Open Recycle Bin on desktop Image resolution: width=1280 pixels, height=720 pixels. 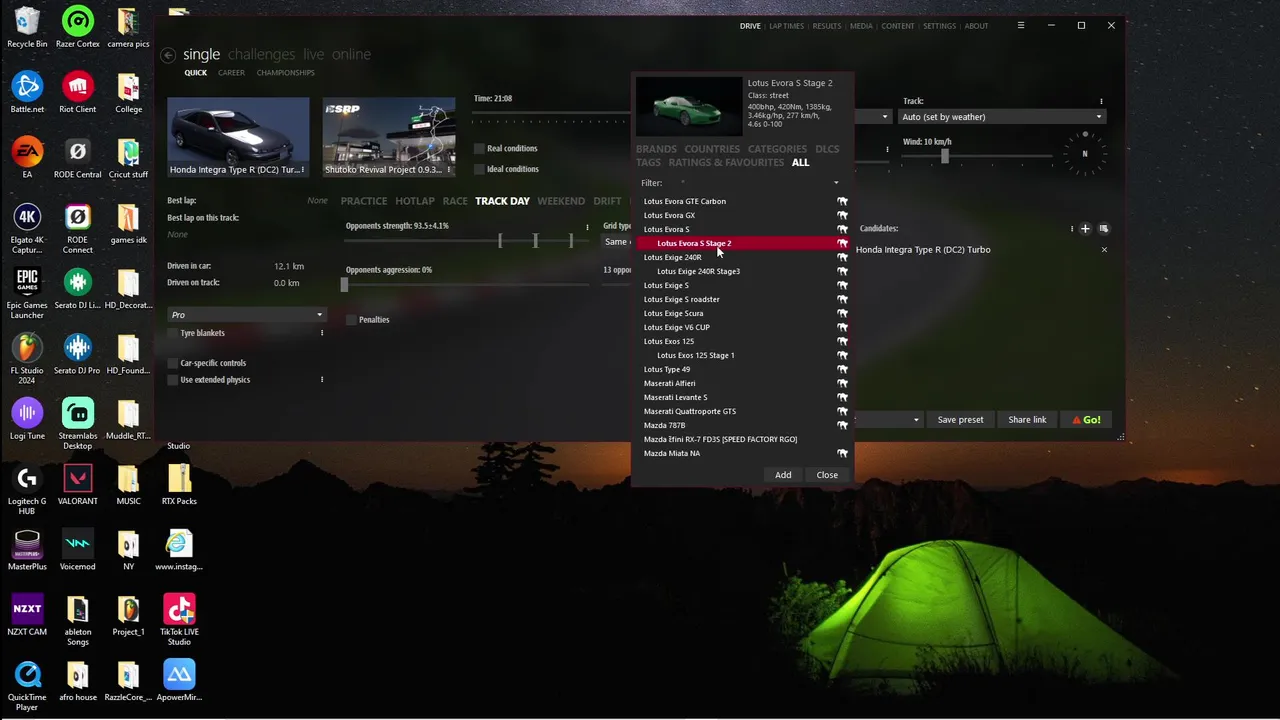(x=27, y=27)
